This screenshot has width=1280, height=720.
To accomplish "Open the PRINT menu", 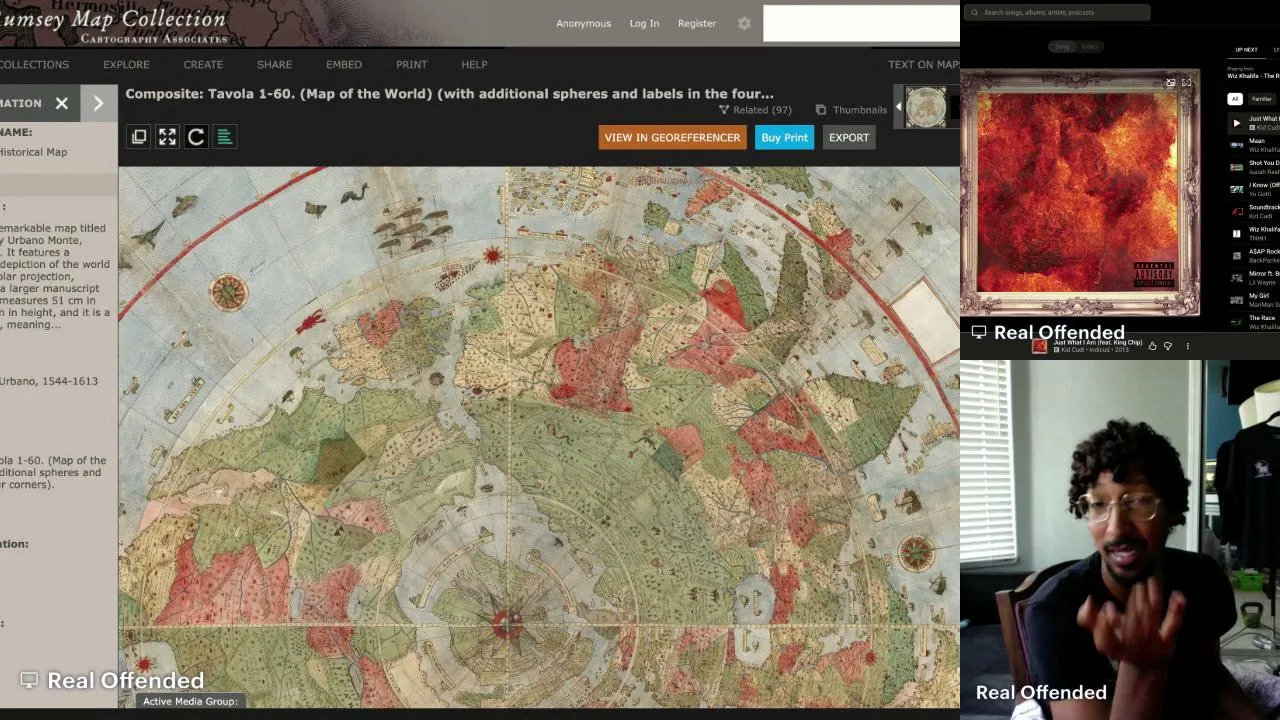I will pos(411,65).
